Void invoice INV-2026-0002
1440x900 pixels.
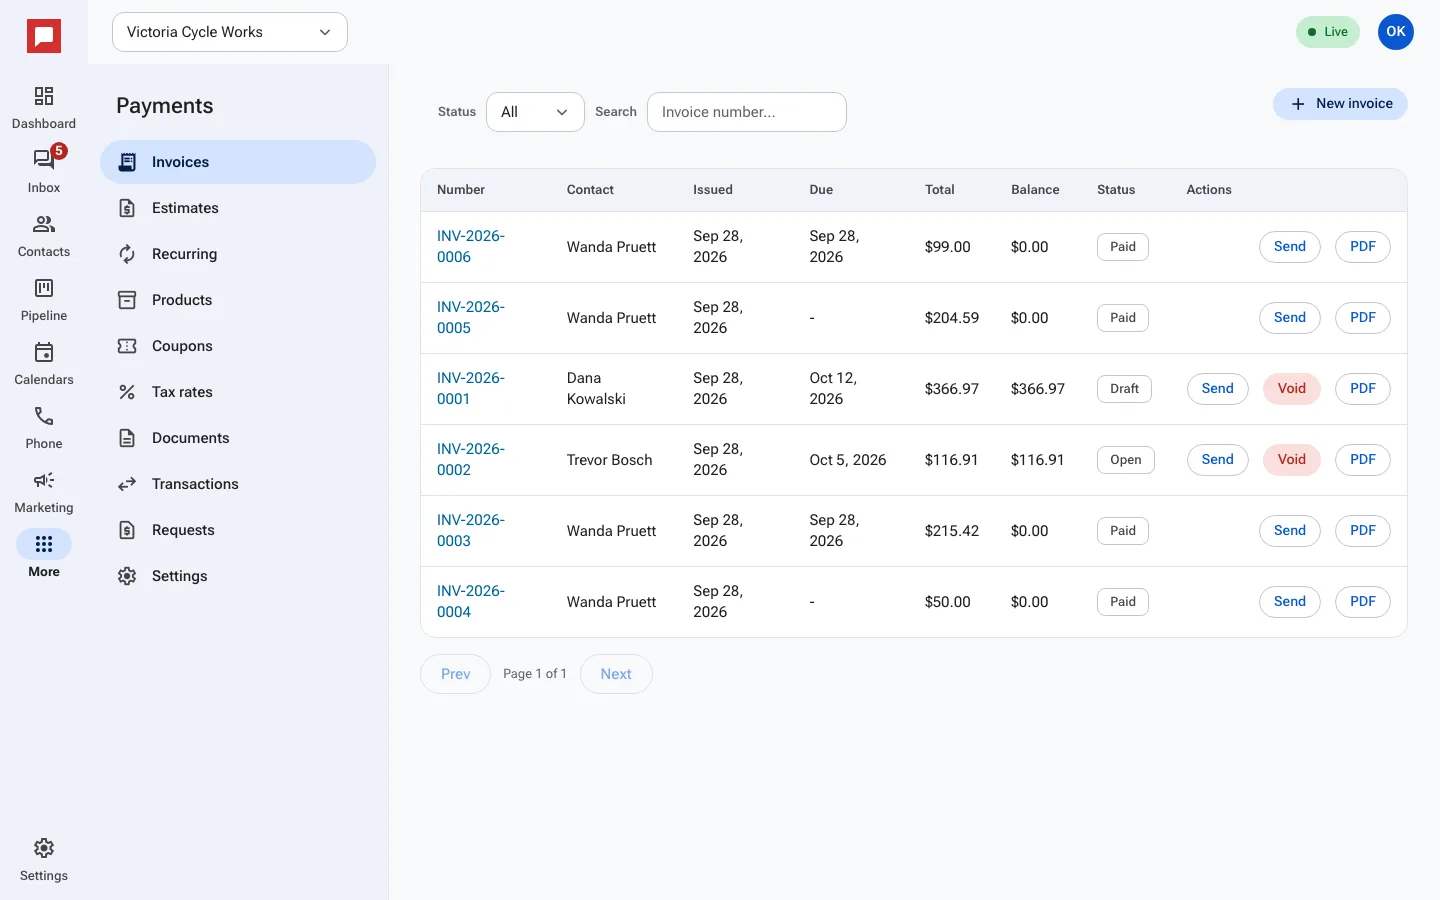click(1292, 460)
